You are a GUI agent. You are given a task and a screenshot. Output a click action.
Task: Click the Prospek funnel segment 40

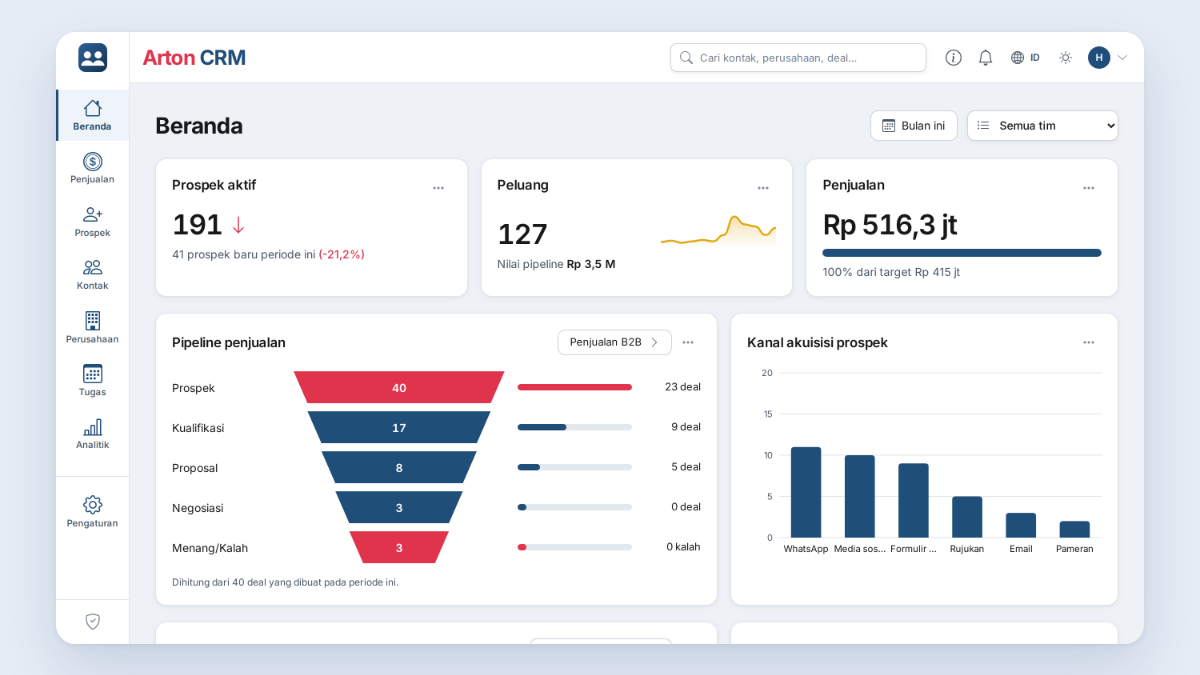(399, 387)
